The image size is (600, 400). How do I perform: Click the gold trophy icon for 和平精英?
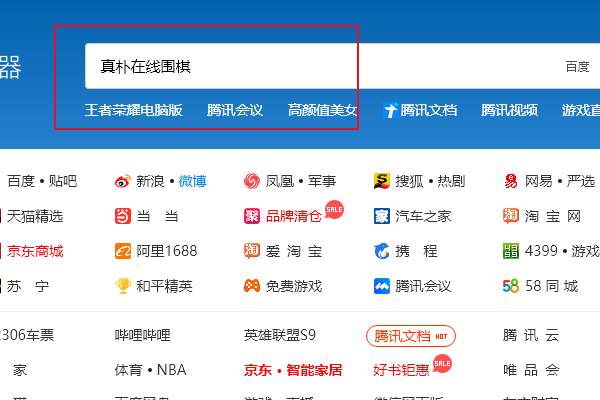click(x=122, y=286)
